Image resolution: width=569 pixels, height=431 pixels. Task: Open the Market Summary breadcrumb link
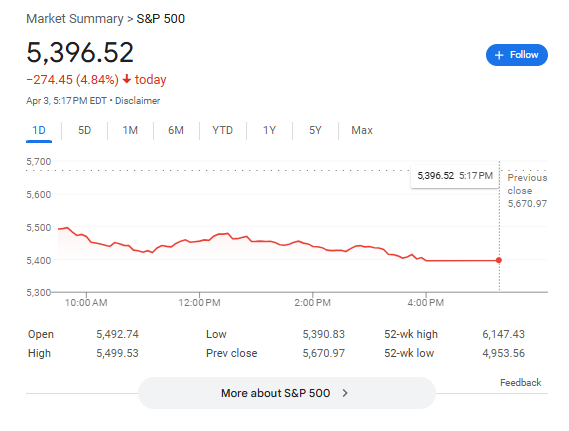(75, 19)
